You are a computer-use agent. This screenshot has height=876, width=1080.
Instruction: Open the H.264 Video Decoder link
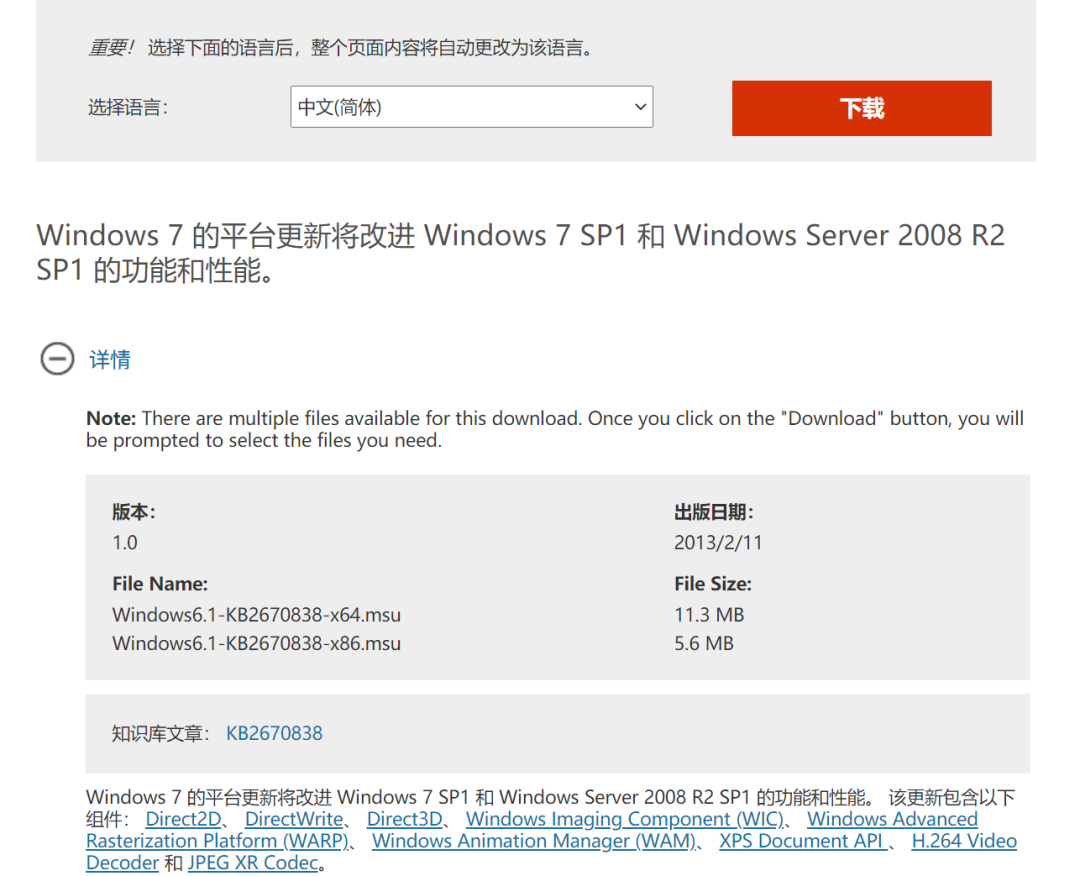click(964, 841)
